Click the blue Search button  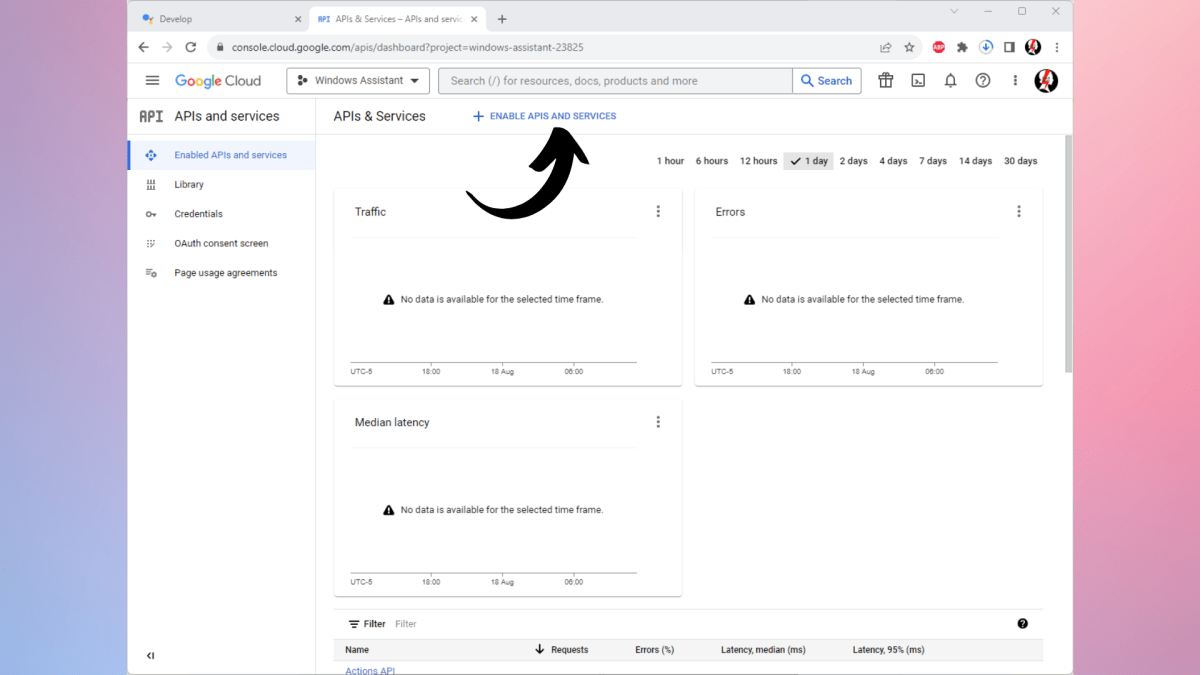[x=827, y=81]
